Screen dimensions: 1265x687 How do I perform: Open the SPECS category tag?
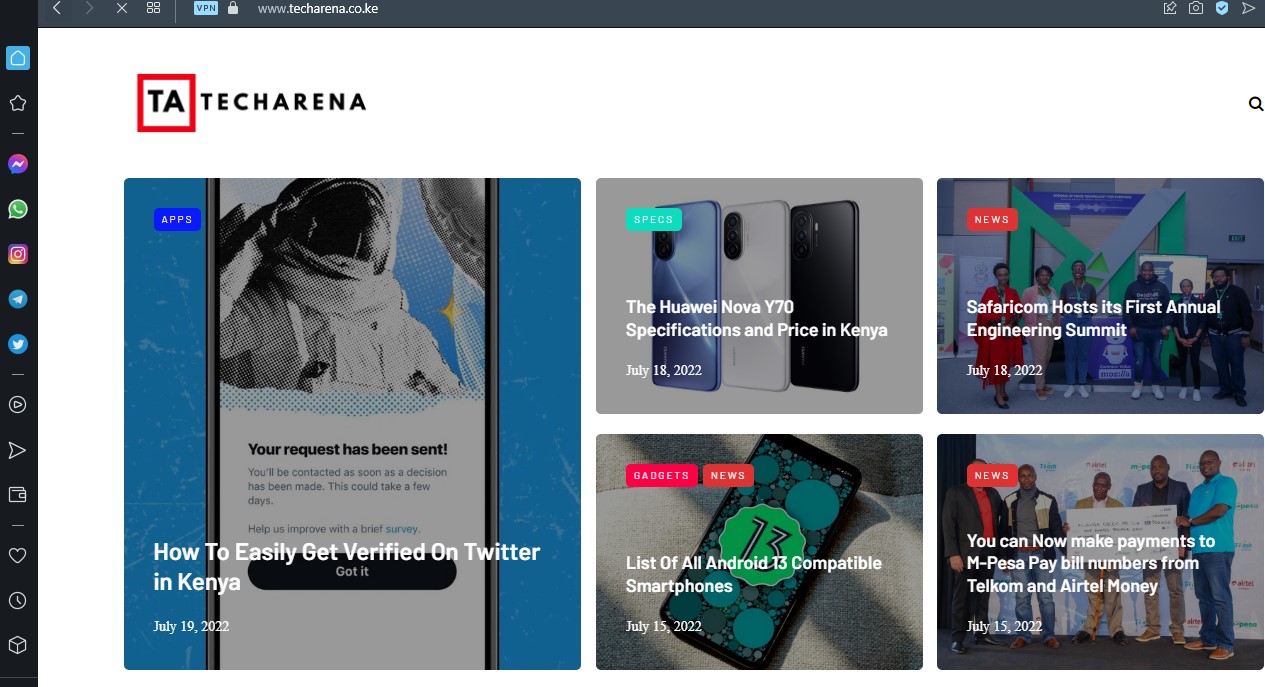coord(654,220)
